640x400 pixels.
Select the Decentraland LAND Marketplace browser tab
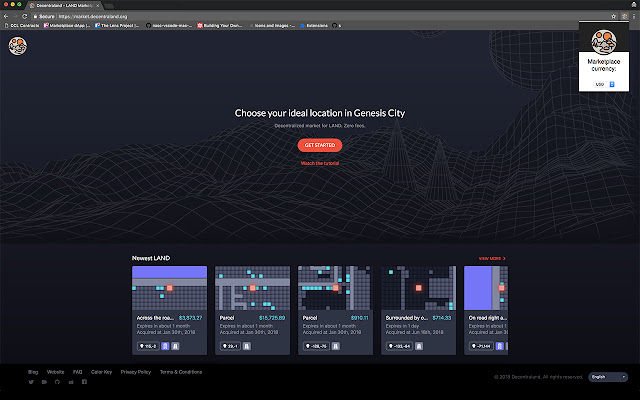(x=63, y=5)
